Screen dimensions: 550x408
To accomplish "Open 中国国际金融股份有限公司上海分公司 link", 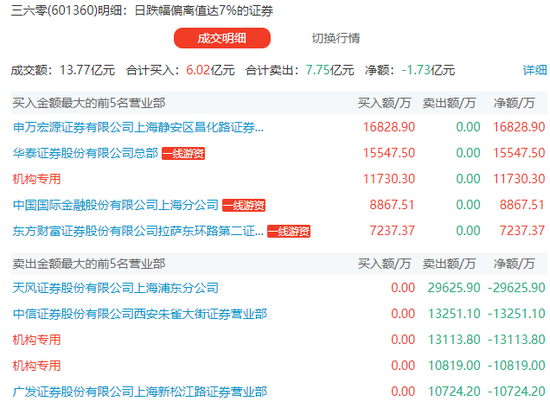I will pyautogui.click(x=115, y=205).
